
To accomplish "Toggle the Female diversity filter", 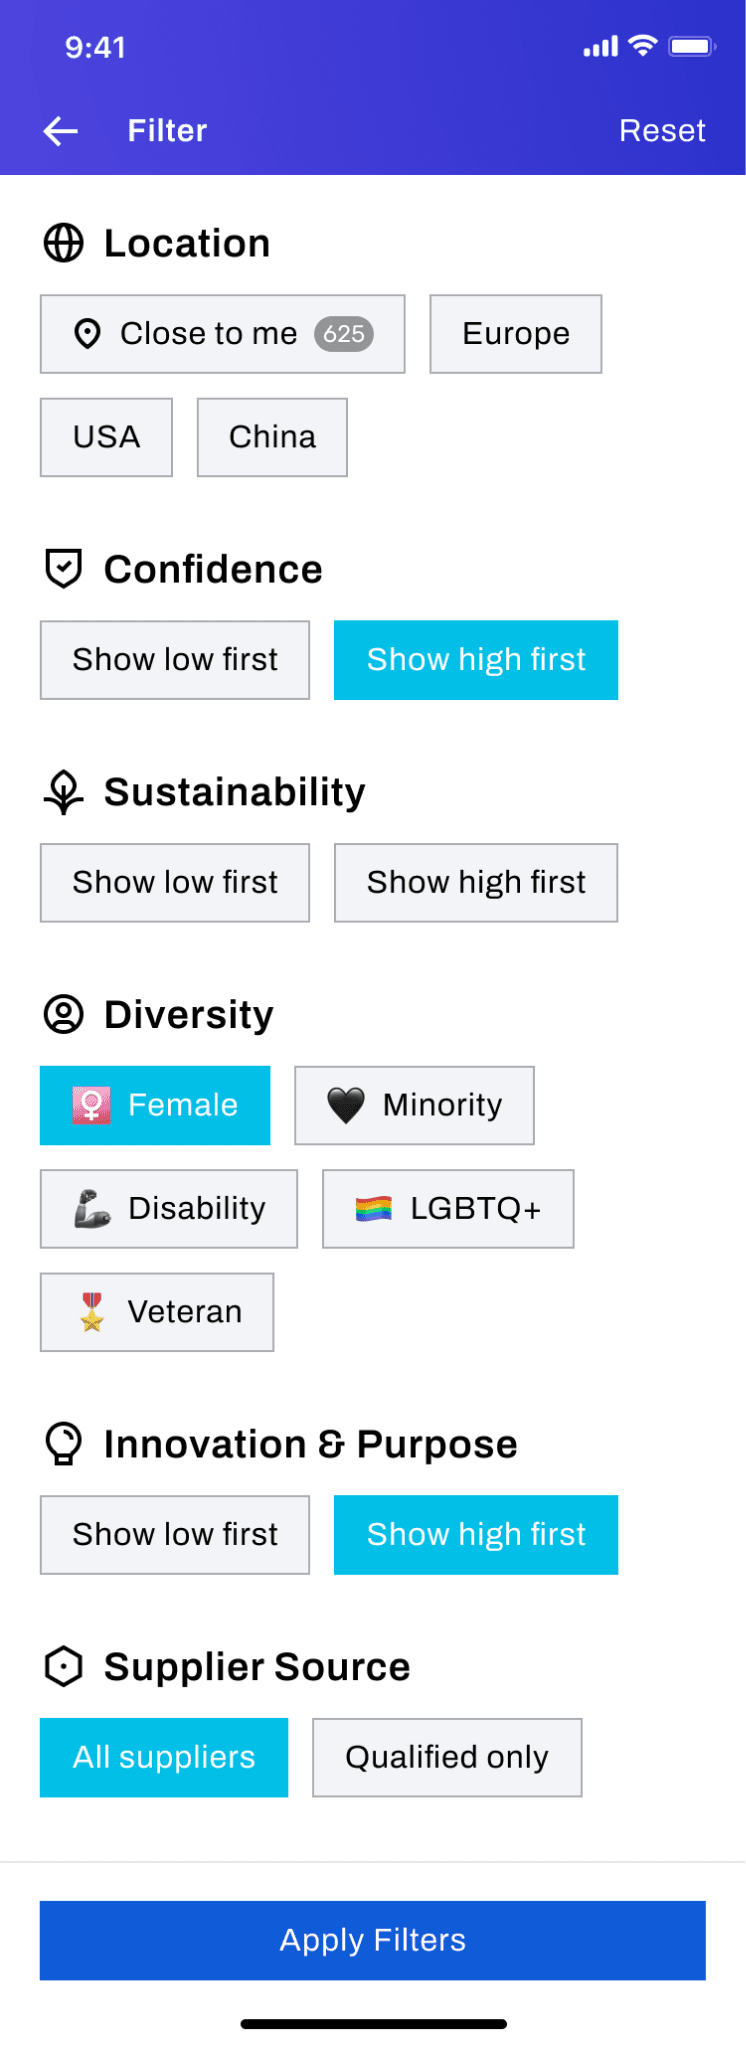I will tap(155, 1105).
